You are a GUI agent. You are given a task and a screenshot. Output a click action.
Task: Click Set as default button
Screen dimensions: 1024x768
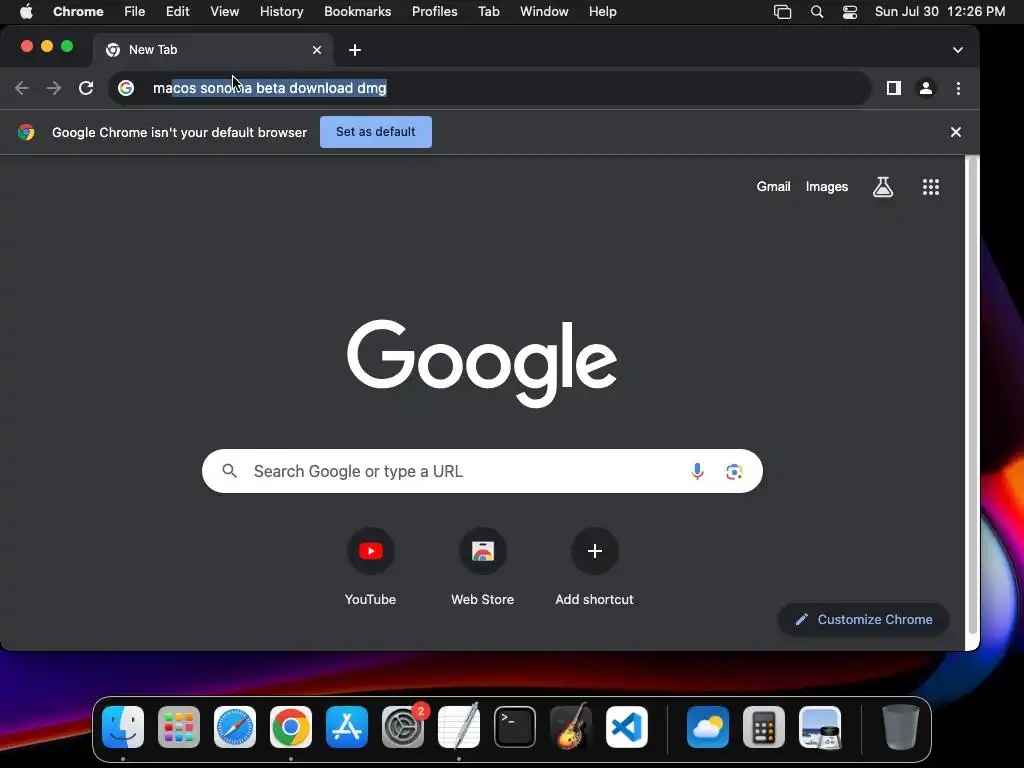point(376,132)
